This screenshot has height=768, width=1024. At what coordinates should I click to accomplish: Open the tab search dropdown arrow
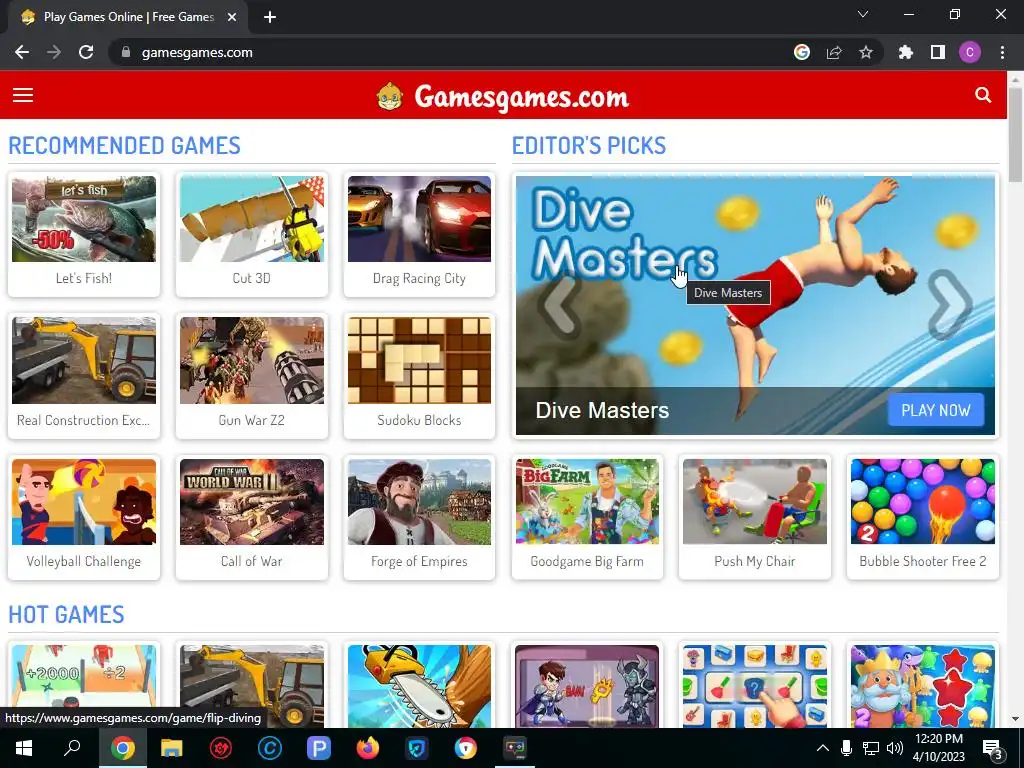863,14
